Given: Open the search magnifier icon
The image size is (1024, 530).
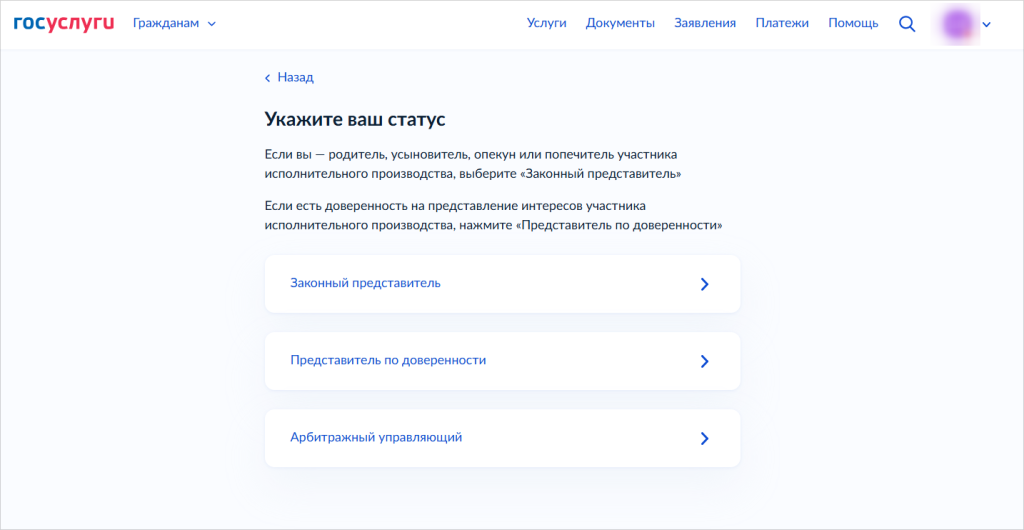Looking at the screenshot, I should pyautogui.click(x=907, y=24).
